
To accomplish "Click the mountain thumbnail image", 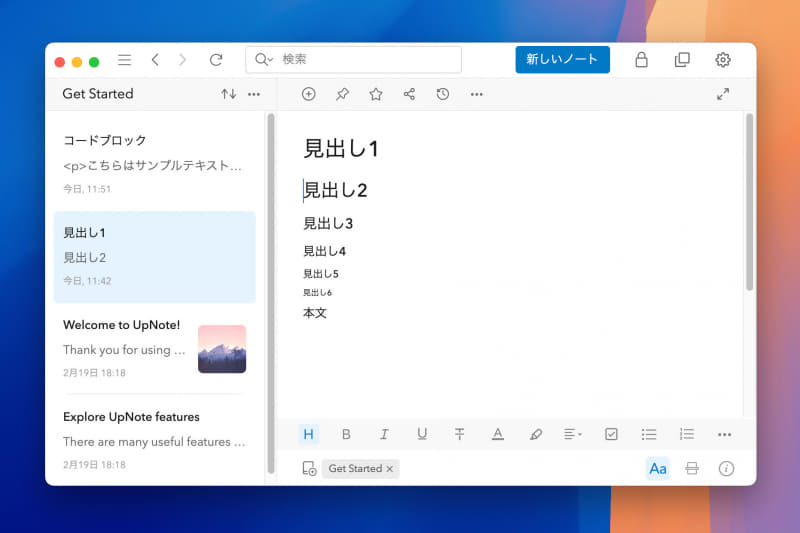I will (222, 349).
